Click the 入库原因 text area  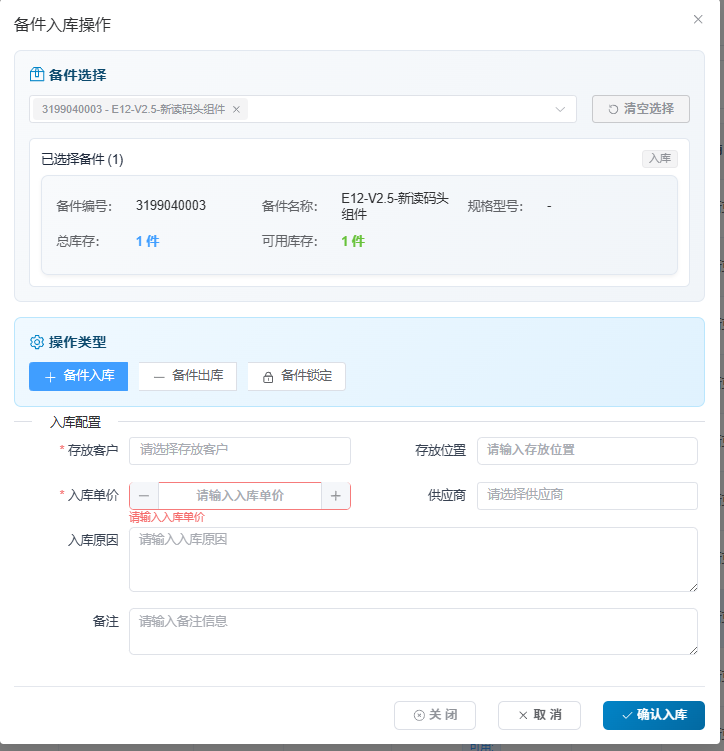(413, 559)
